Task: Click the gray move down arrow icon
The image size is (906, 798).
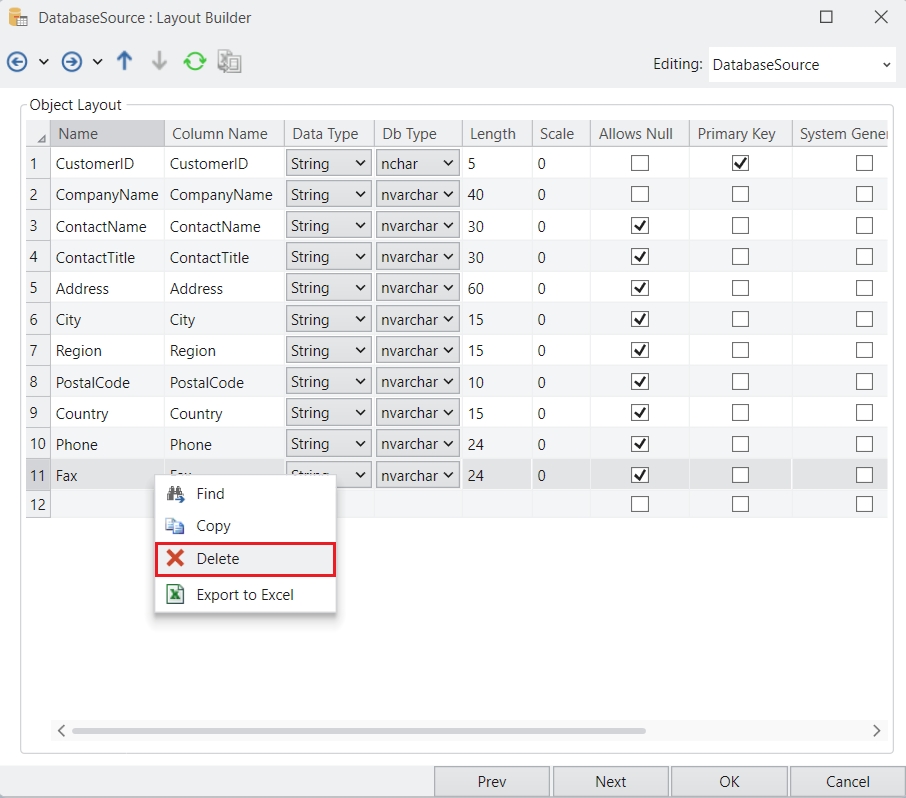Action: 159,62
